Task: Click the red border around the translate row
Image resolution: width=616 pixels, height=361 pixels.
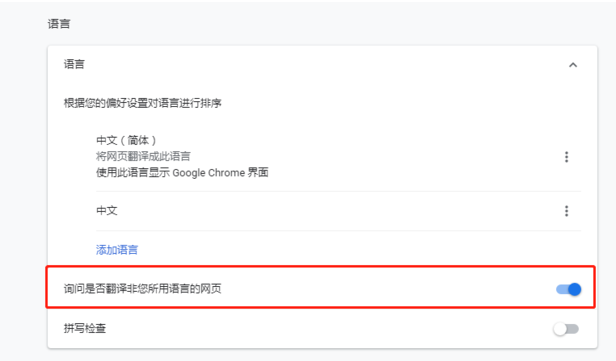Action: [321, 267]
